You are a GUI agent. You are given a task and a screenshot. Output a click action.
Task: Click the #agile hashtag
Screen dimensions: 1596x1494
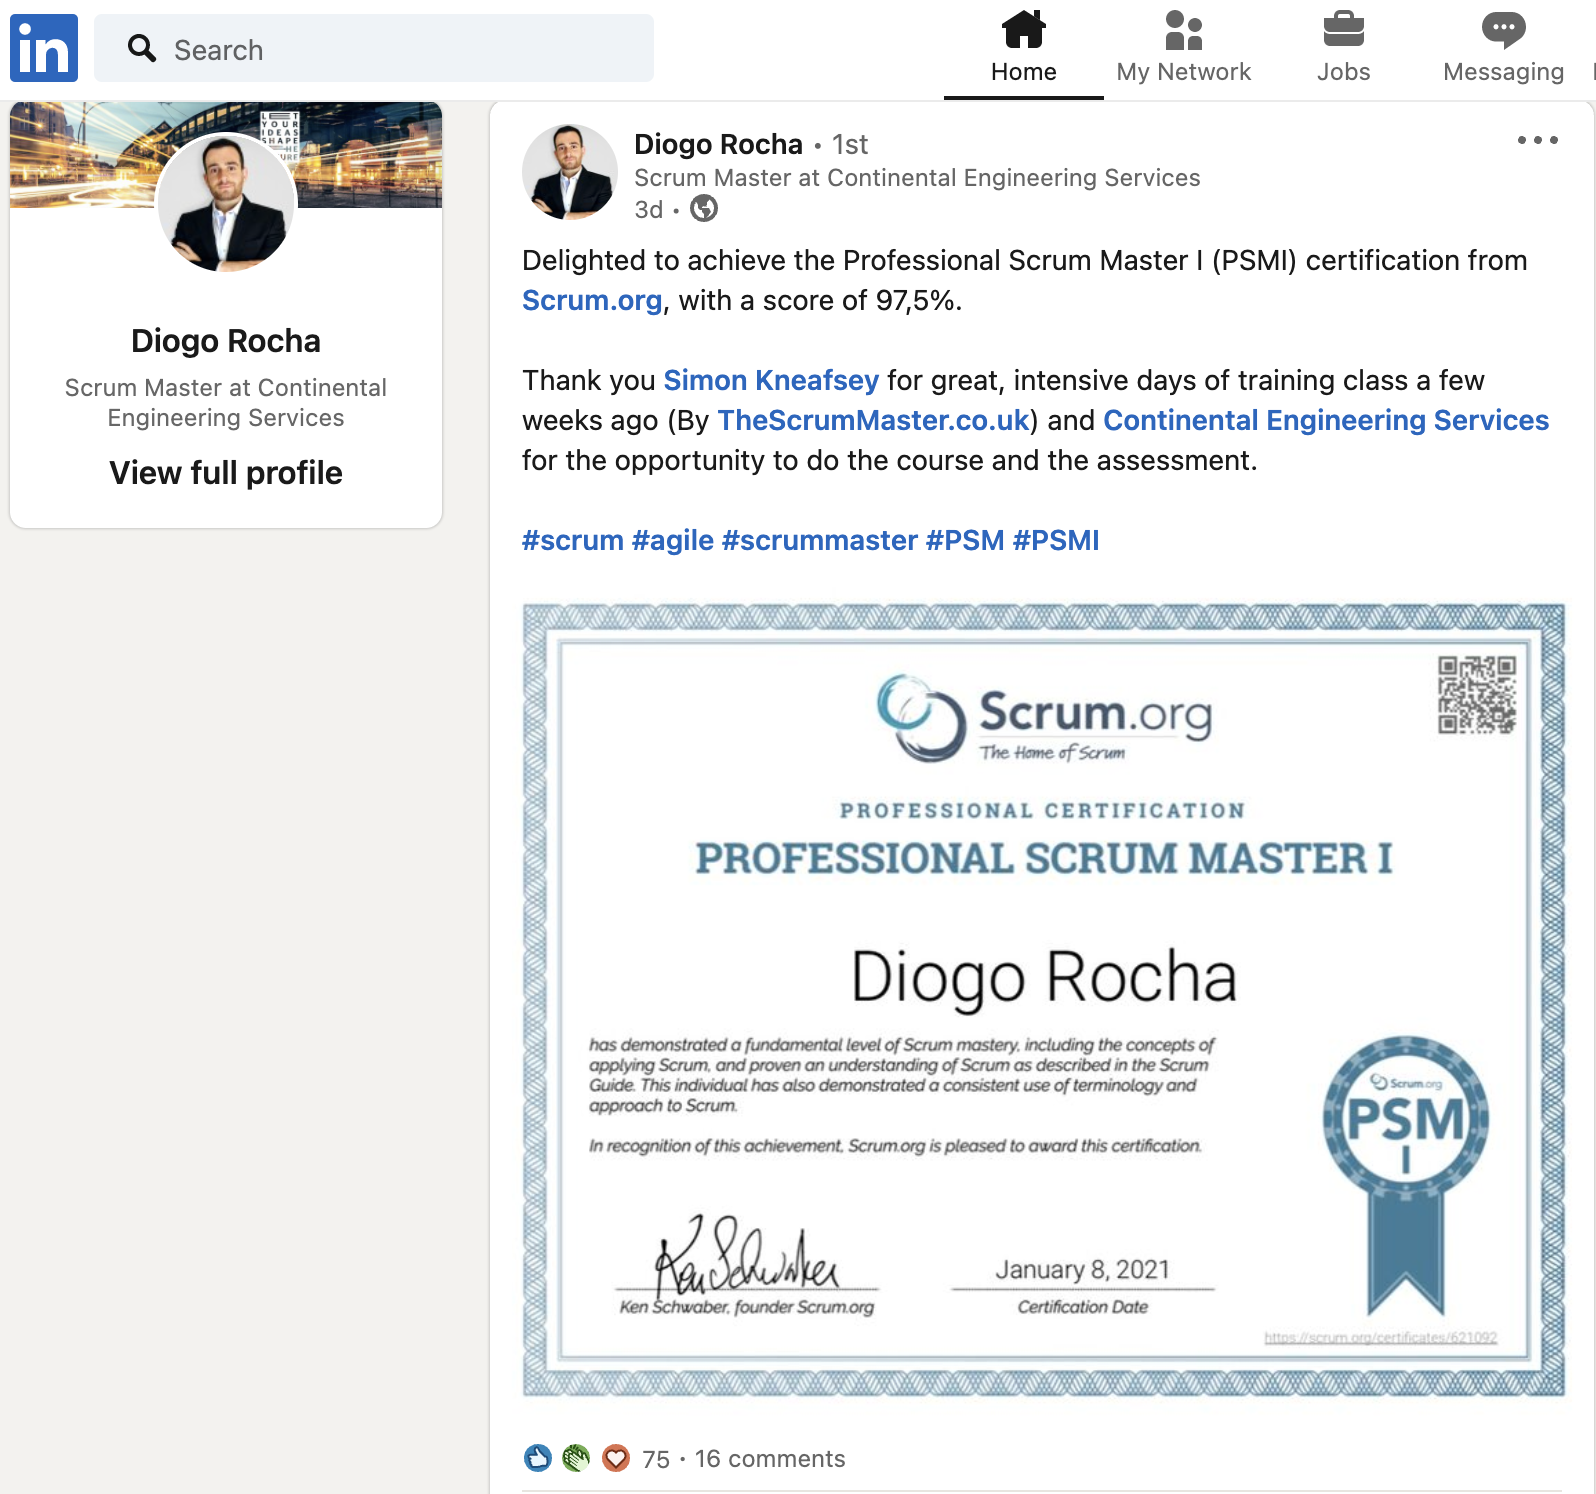click(673, 540)
